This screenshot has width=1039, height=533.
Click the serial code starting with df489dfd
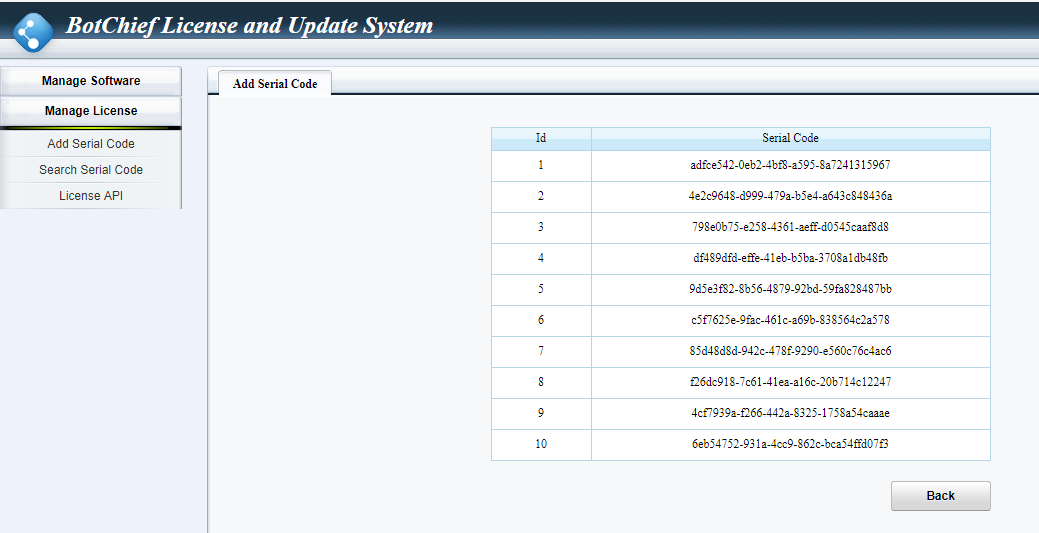pyautogui.click(x=790, y=258)
